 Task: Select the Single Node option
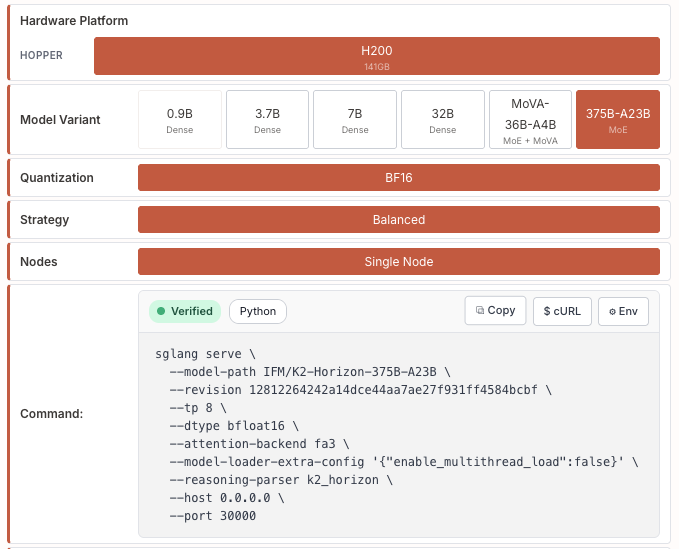tap(399, 262)
